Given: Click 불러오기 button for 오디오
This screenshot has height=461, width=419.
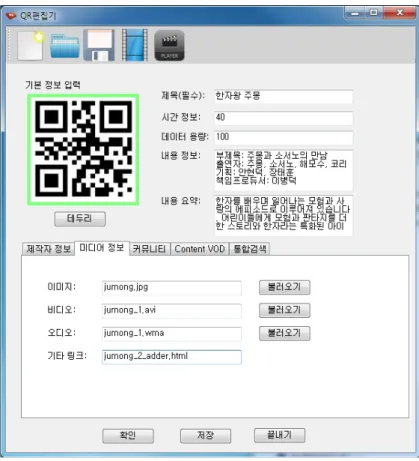Looking at the screenshot, I should point(285,333).
